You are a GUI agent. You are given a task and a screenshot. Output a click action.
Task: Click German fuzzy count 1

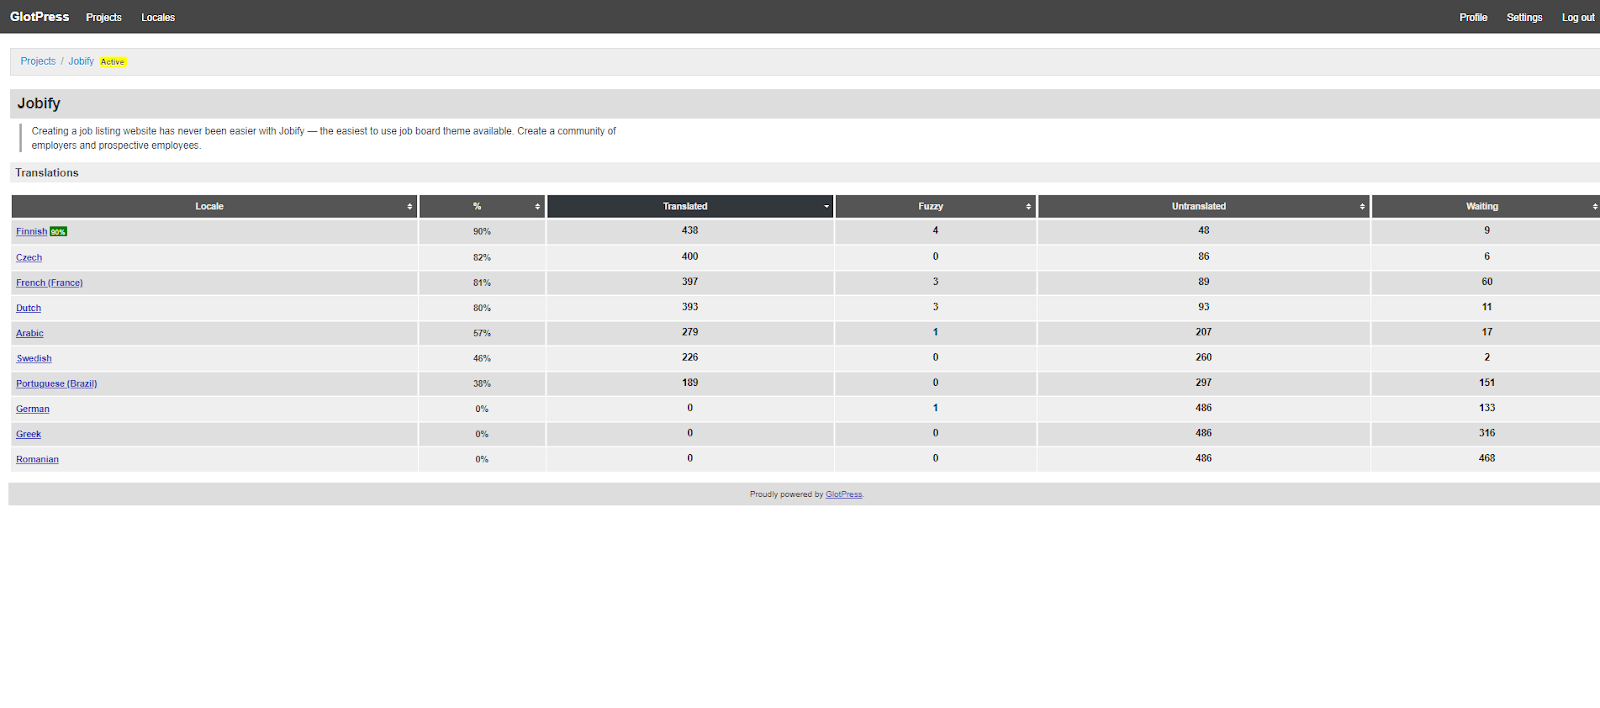[936, 408]
